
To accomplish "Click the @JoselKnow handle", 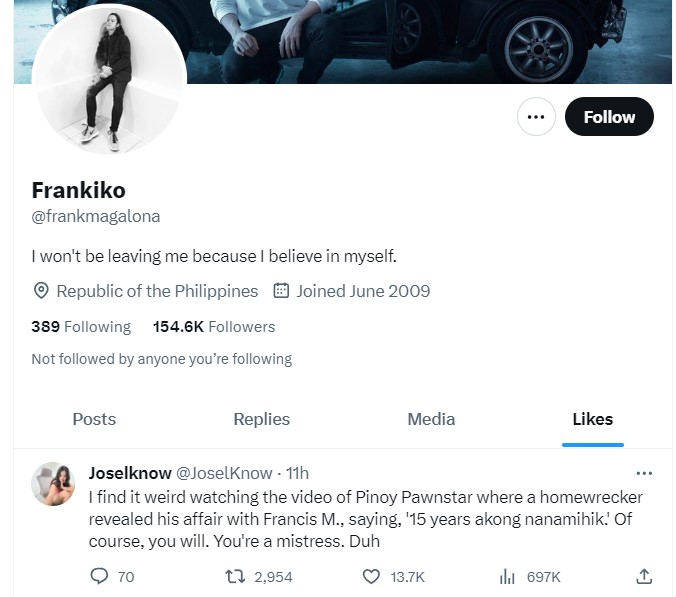I will (x=224, y=473).
